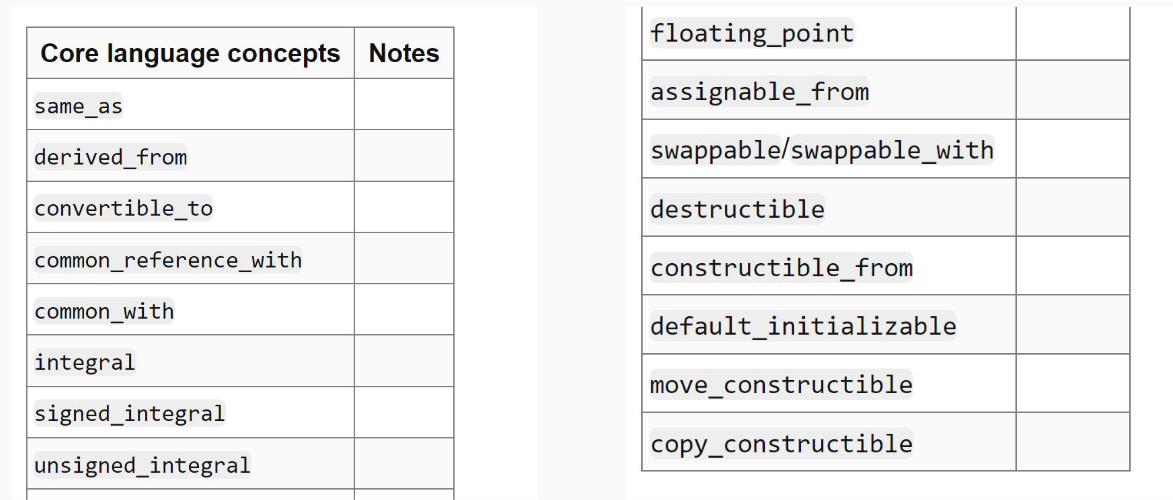Click constructible_from in the table
The image size is (1173, 500).
point(781,267)
